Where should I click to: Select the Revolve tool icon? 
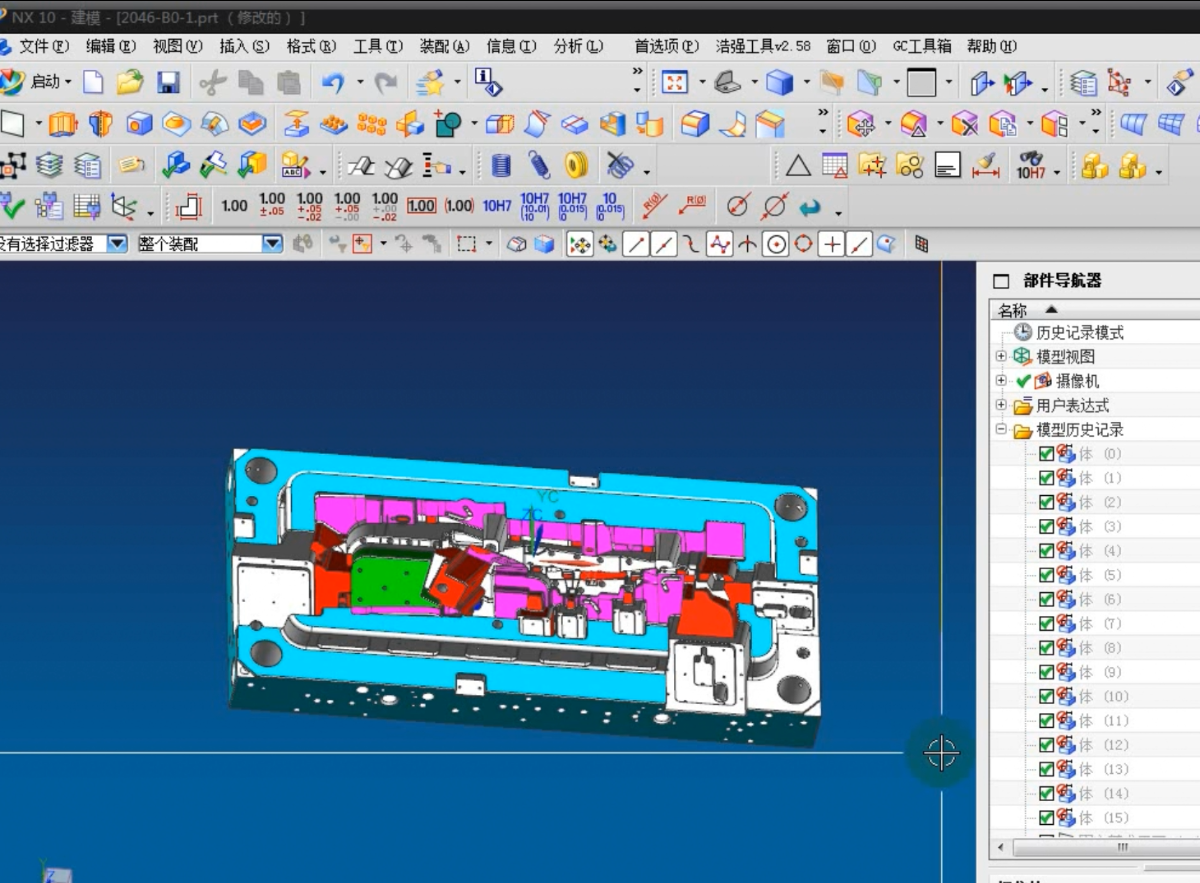click(101, 124)
